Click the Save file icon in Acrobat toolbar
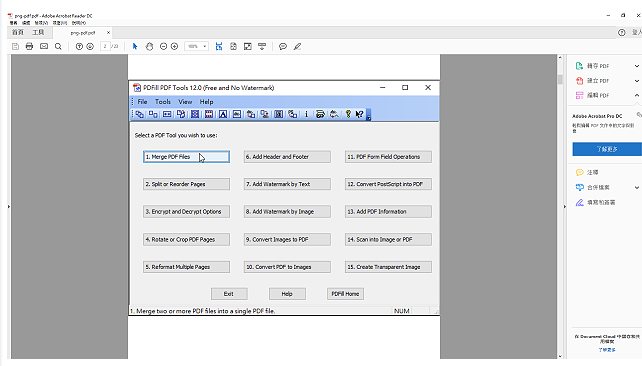642x366 pixels. tap(15, 46)
